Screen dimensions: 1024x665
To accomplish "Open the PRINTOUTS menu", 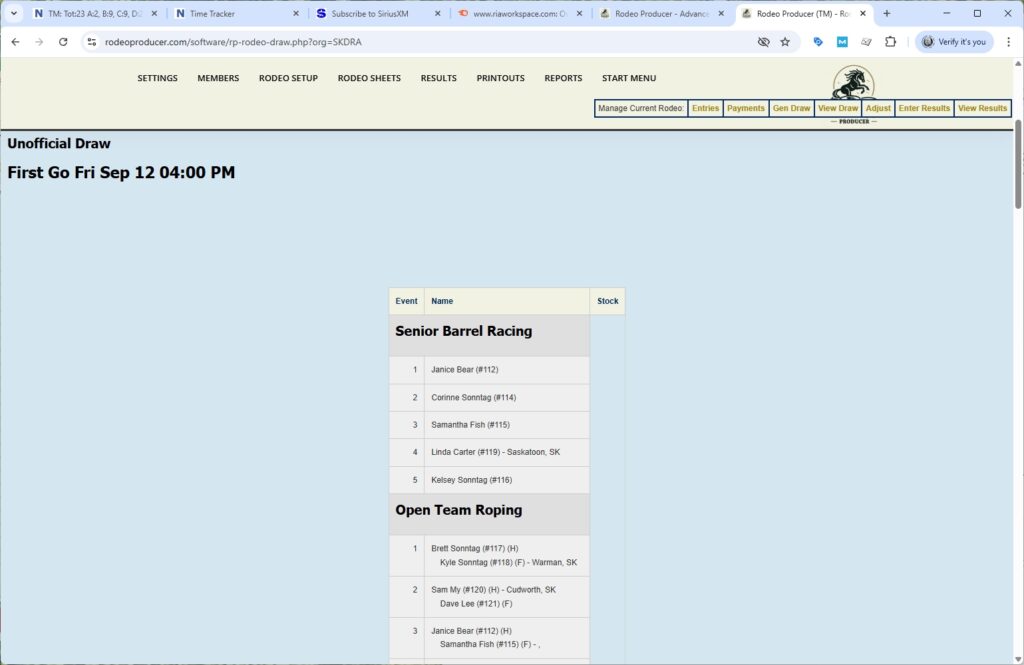I will [x=500, y=78].
